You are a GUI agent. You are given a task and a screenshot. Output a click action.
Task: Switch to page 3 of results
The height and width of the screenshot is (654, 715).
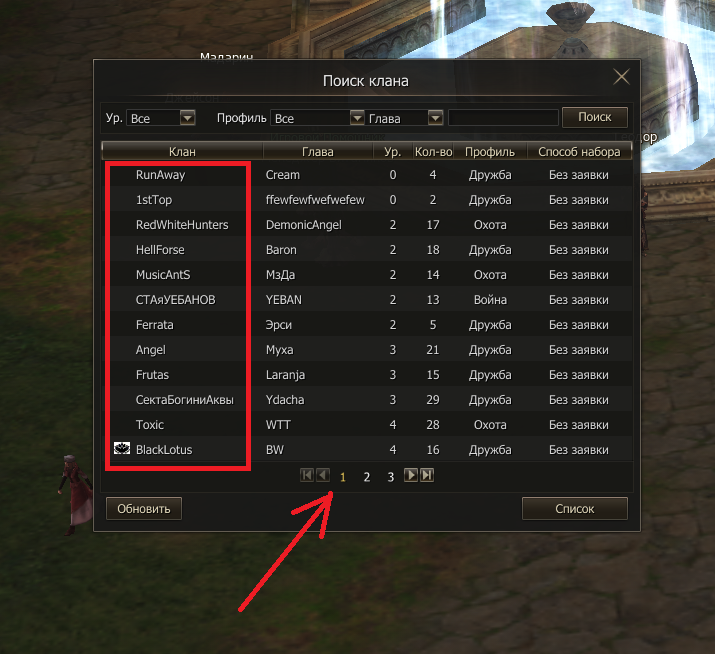pyautogui.click(x=391, y=477)
